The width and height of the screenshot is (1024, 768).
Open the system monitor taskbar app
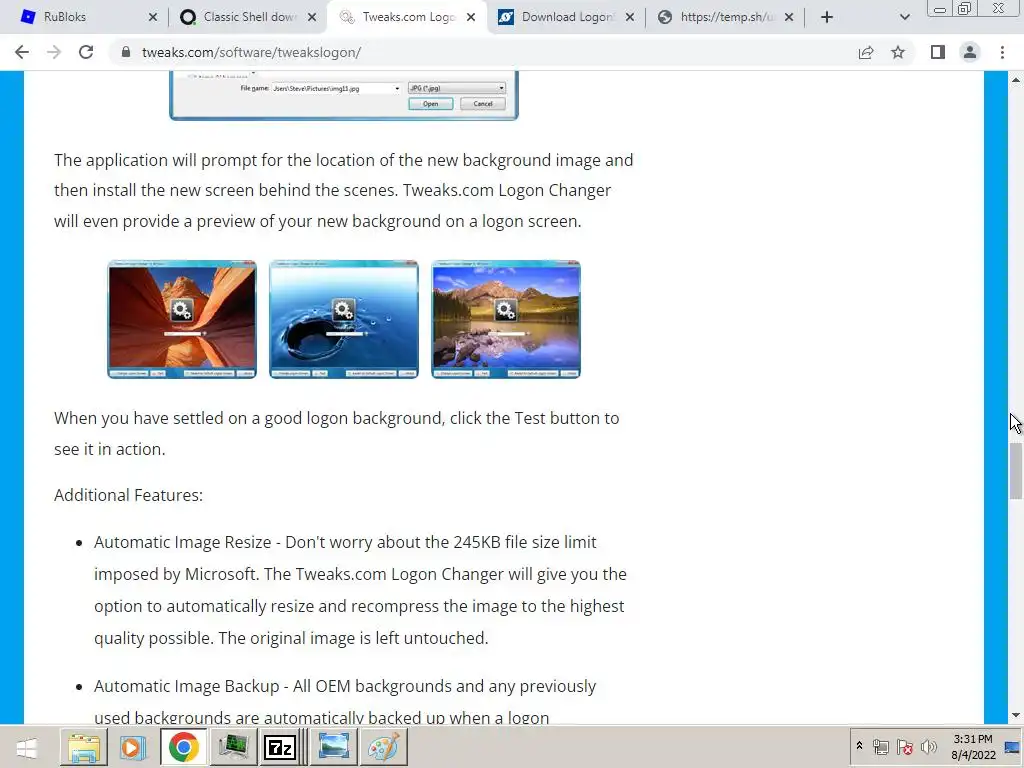[232, 747]
